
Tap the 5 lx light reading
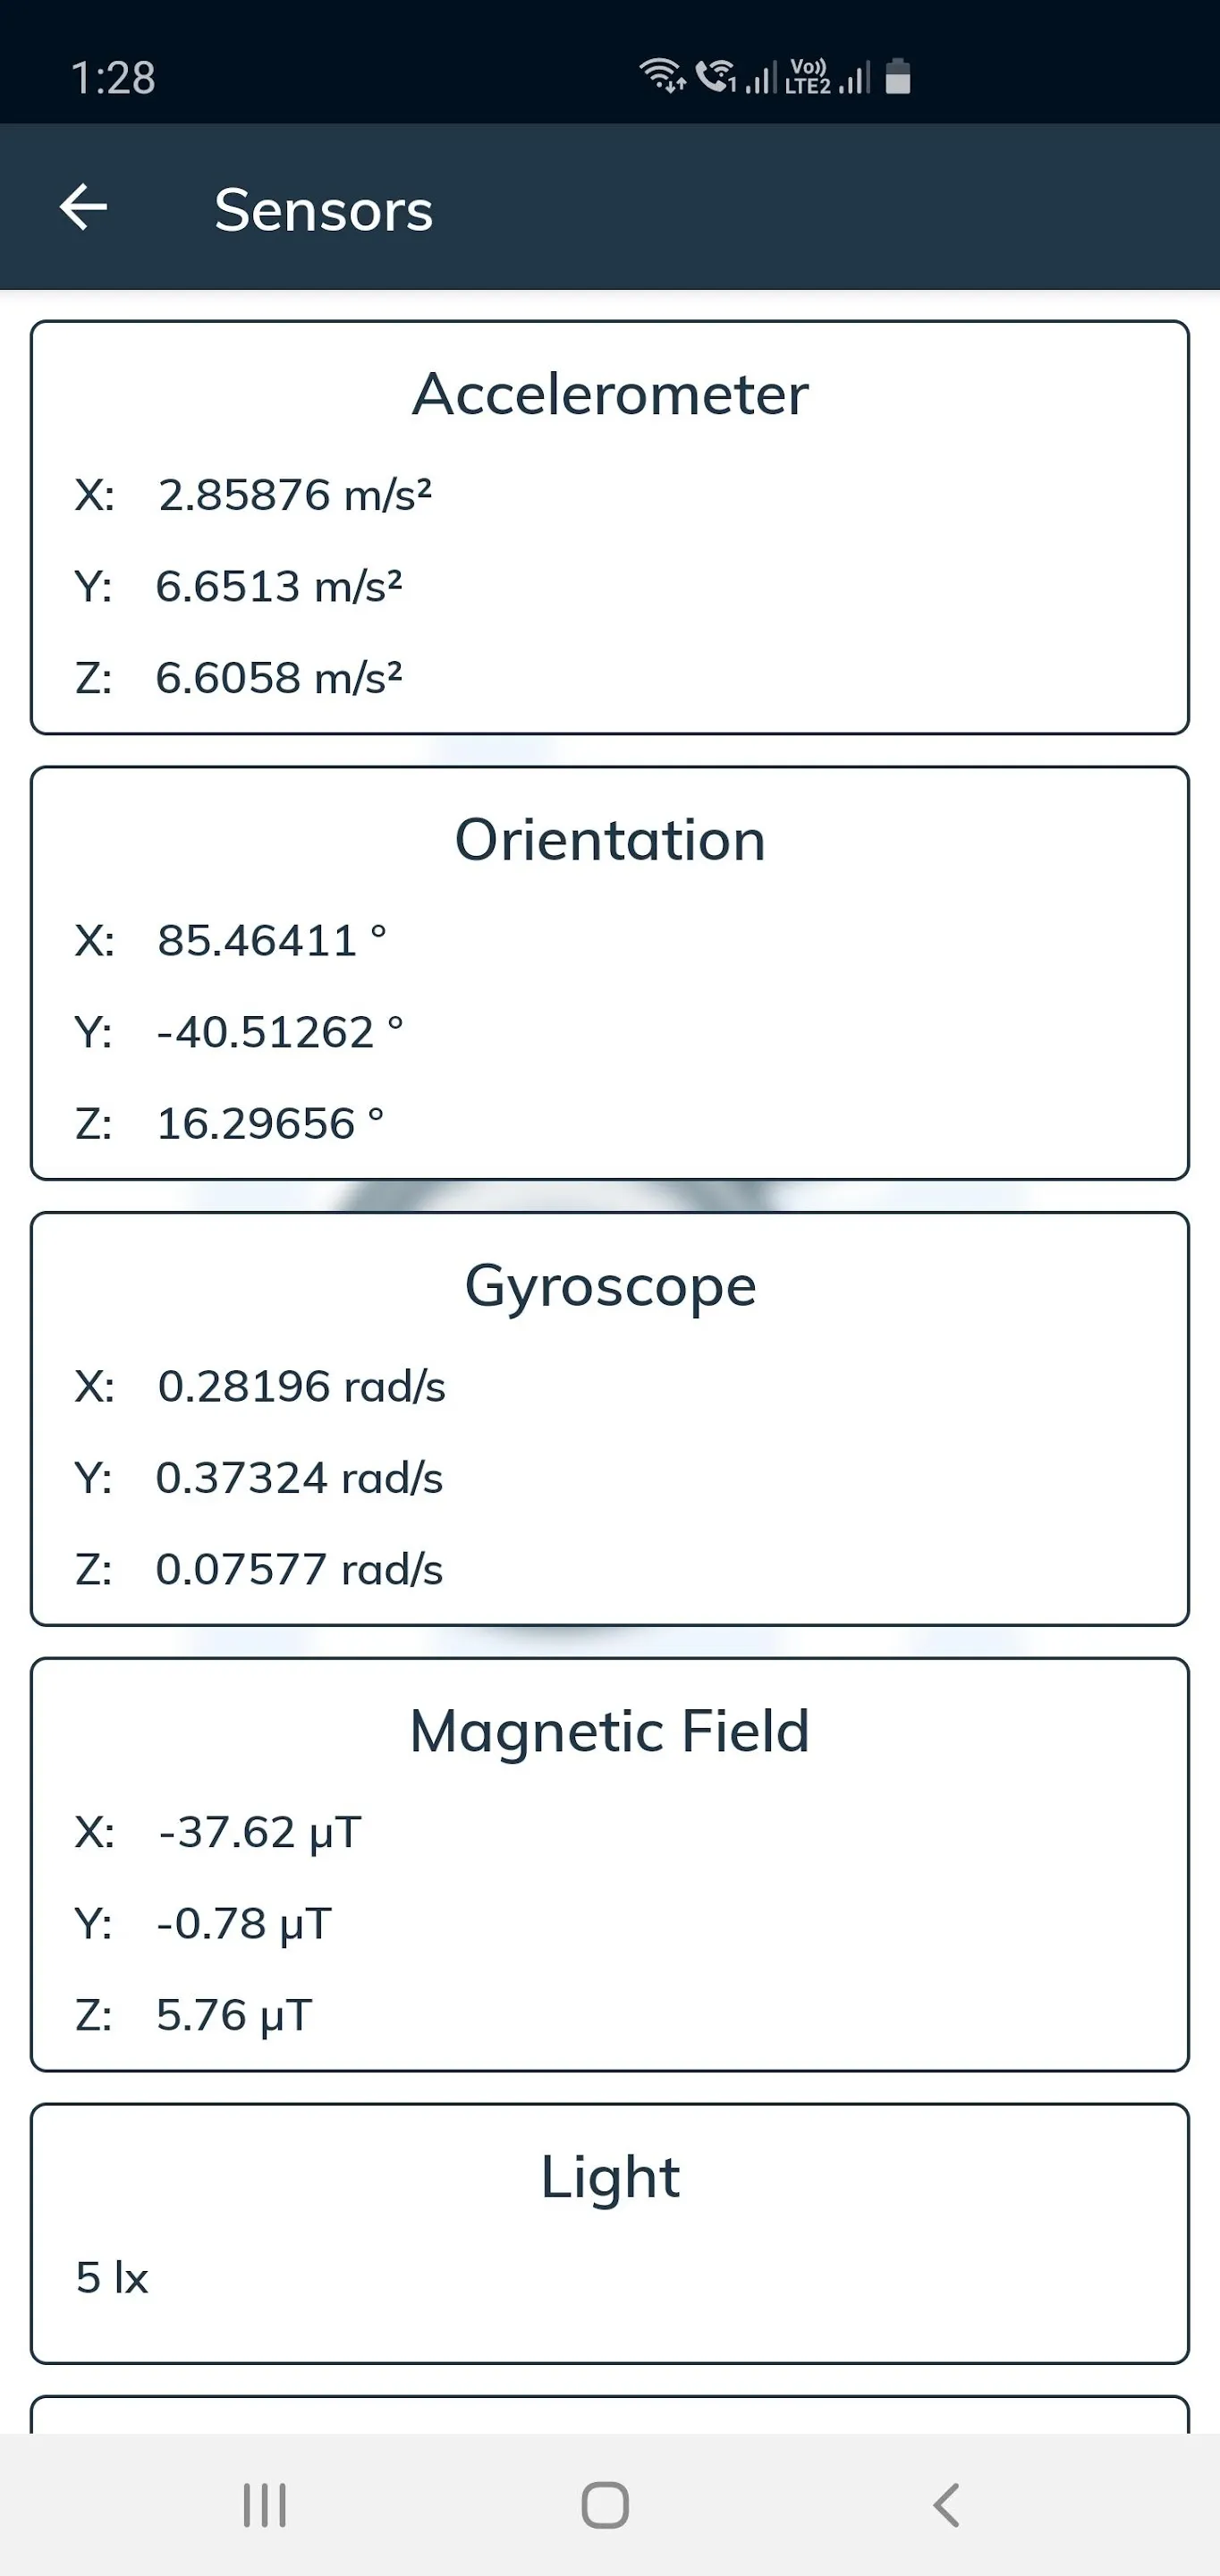[112, 2278]
